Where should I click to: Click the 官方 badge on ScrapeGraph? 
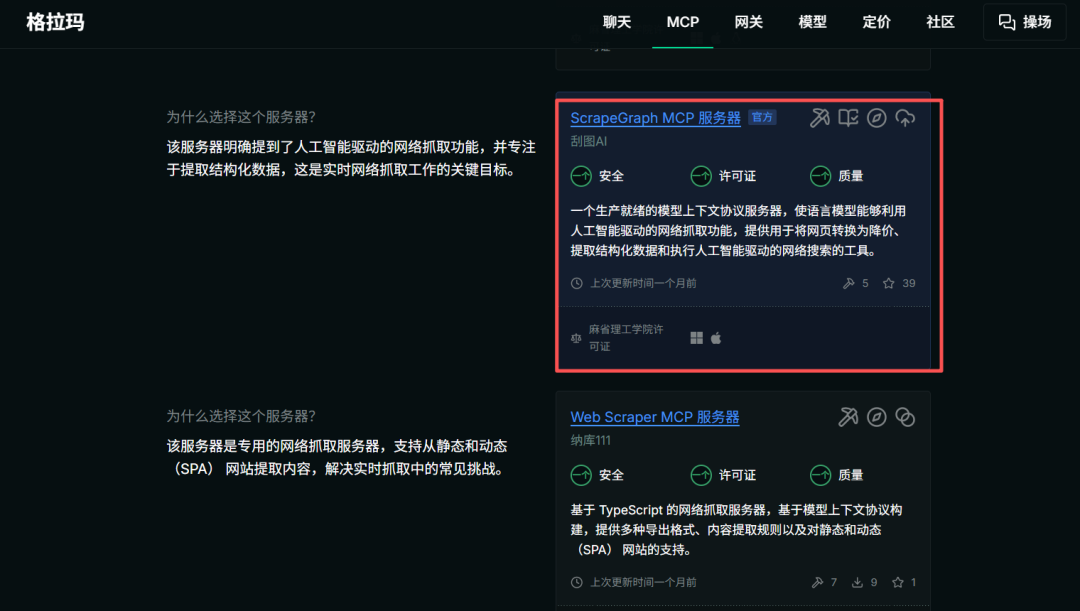[762, 117]
